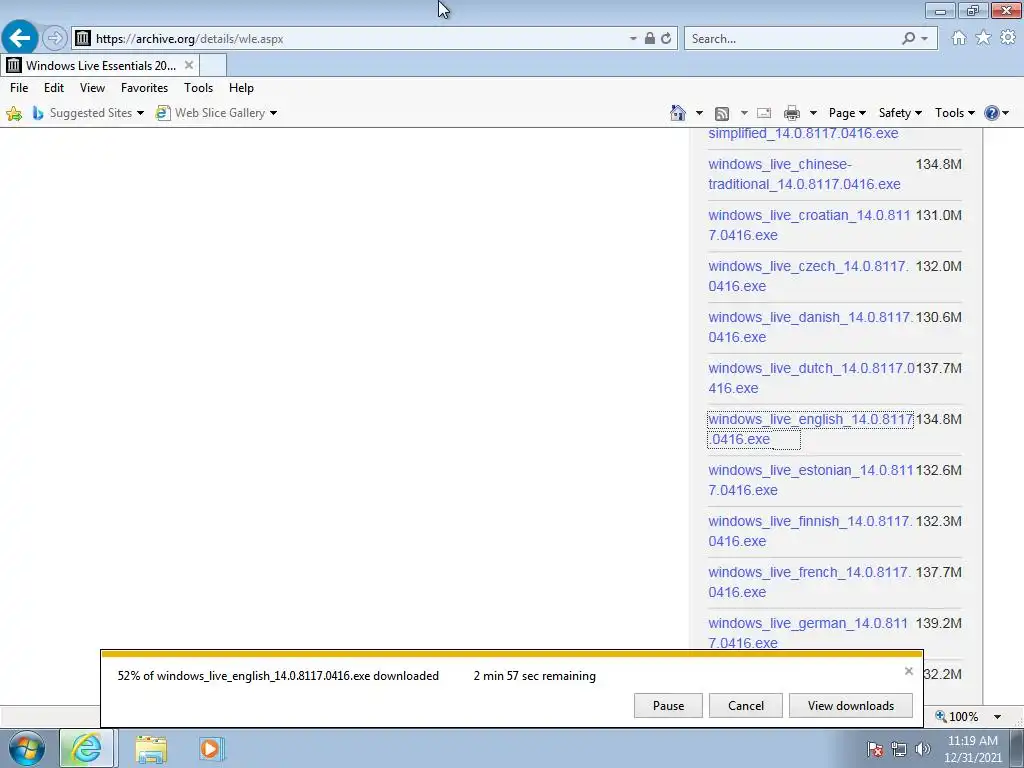Click the network tray icon

[x=899, y=749]
